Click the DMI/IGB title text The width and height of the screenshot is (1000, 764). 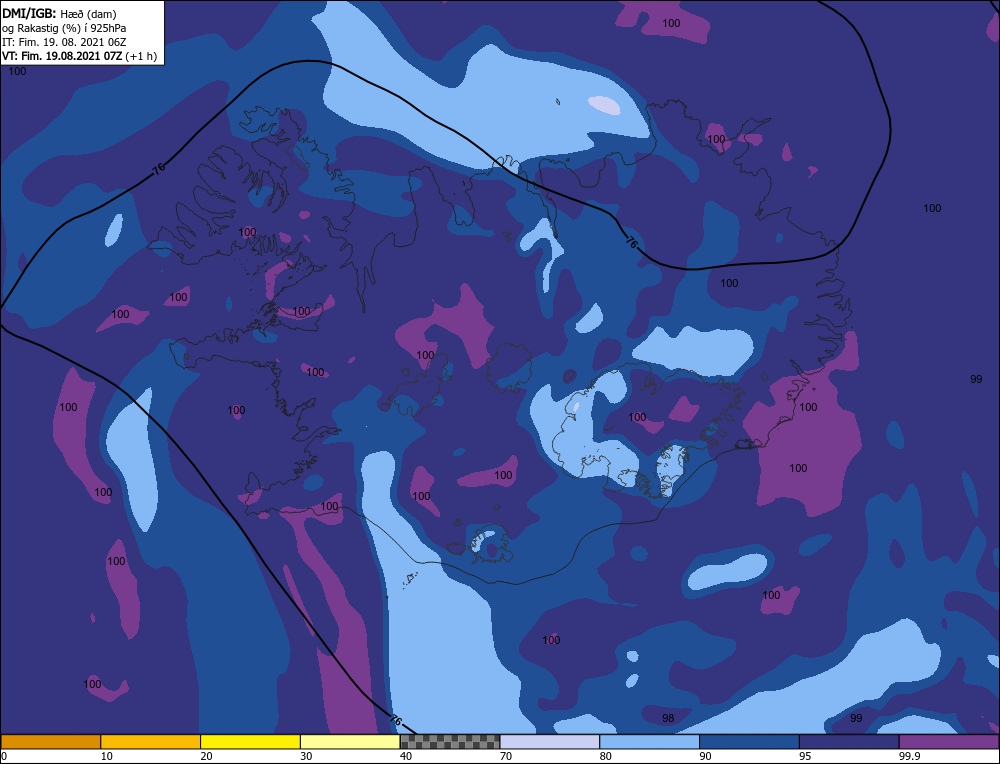coord(28,13)
